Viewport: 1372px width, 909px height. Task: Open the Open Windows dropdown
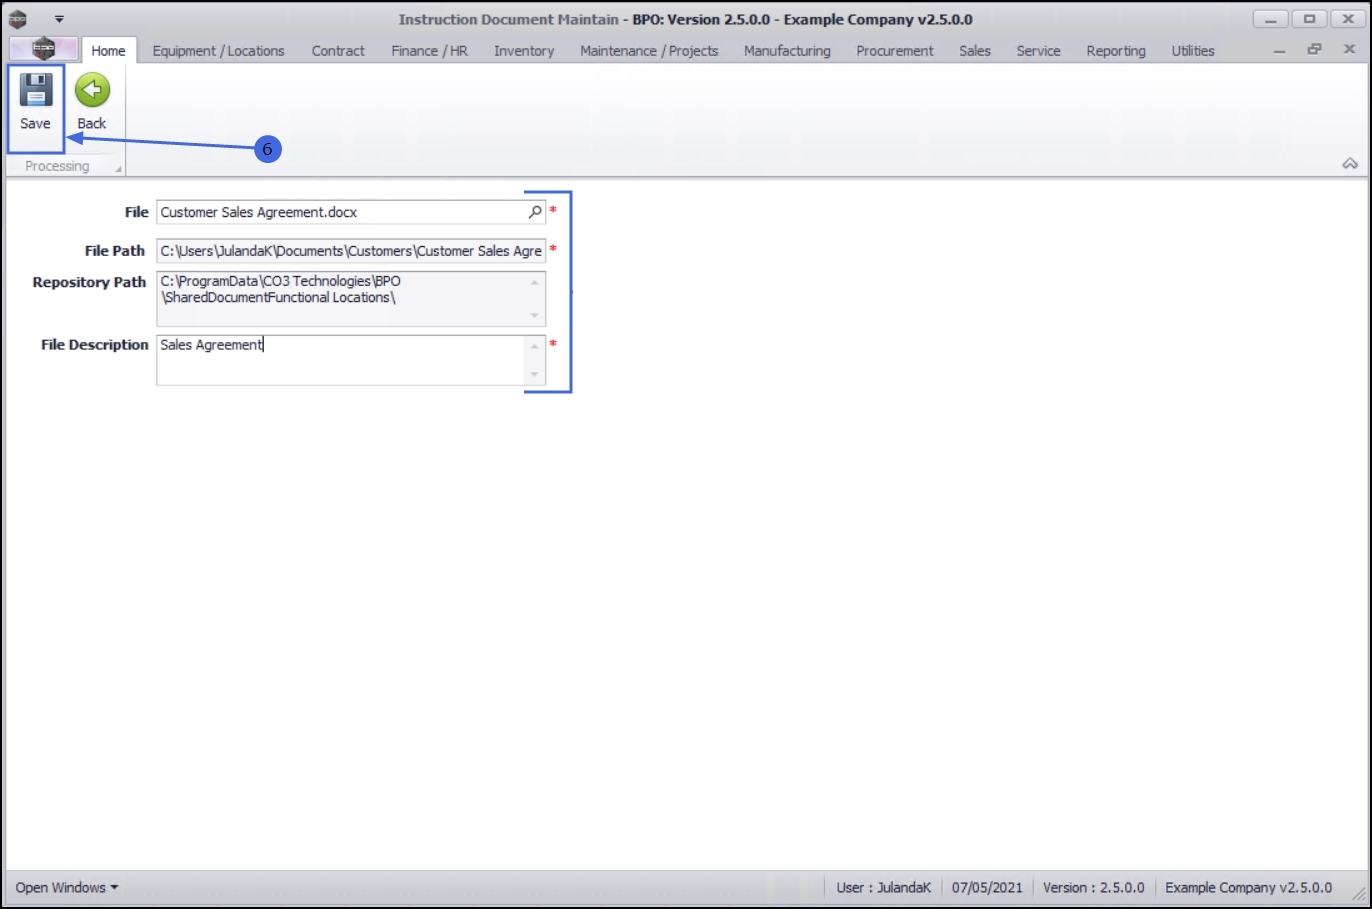pos(66,887)
